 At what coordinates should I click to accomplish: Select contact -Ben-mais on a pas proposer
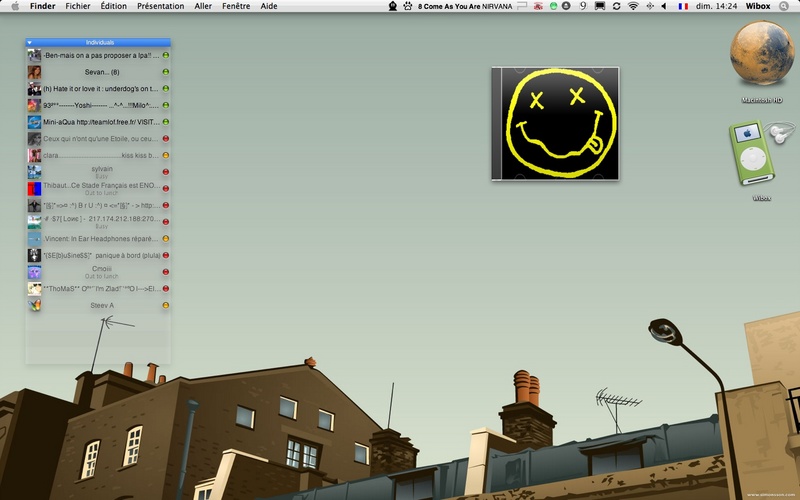pos(98,55)
